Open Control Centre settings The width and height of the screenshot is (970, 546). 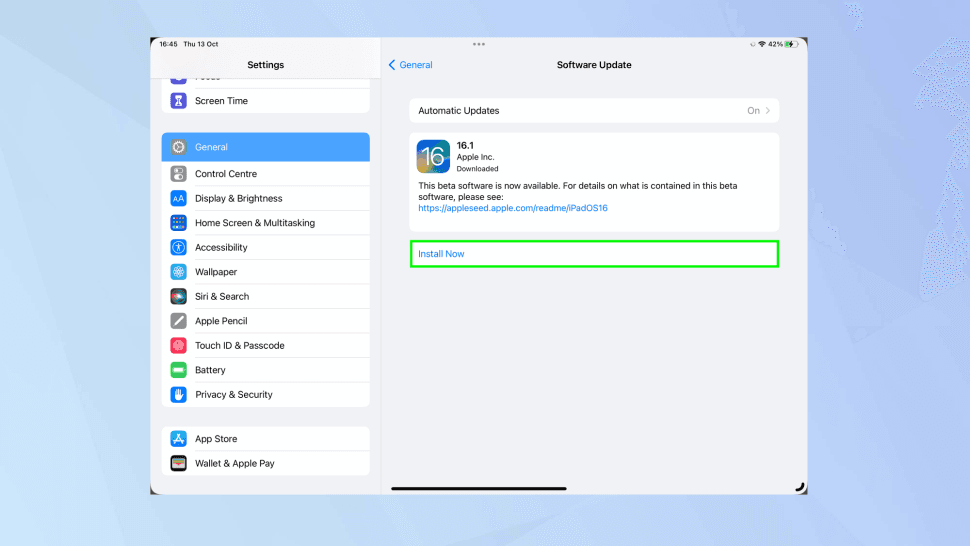pos(265,174)
